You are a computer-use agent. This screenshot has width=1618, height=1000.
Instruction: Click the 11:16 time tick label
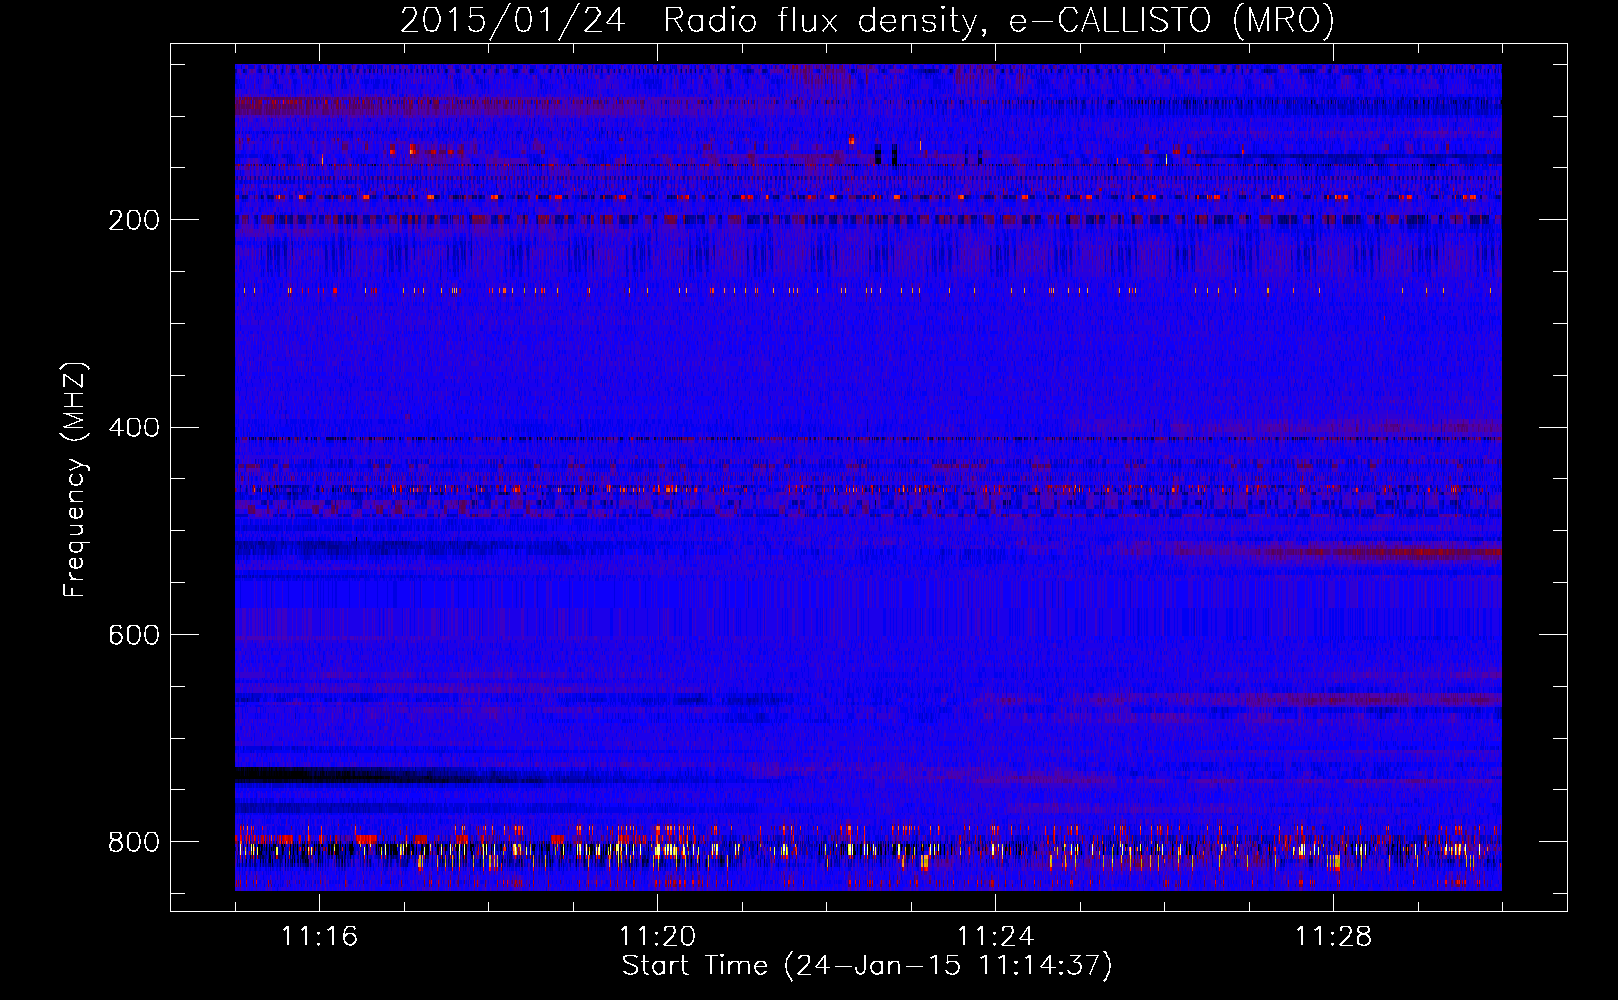[319, 936]
